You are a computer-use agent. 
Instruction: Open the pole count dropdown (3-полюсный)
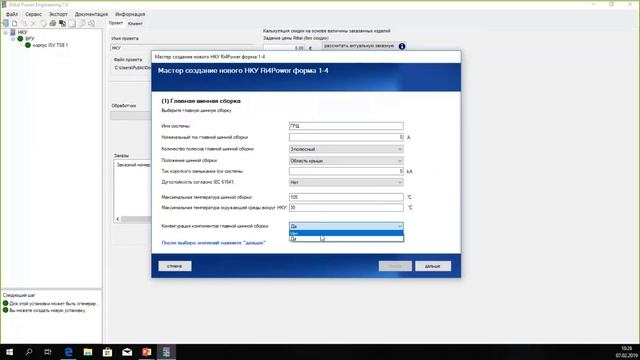[346, 149]
